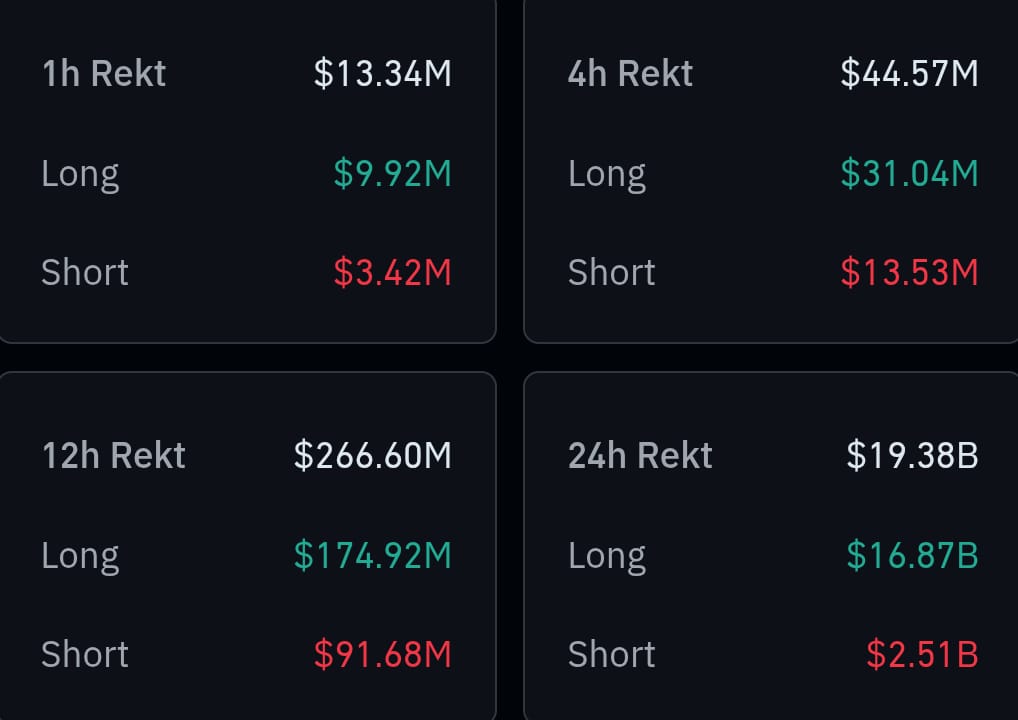This screenshot has width=1018, height=720.
Task: Select the 24h Rekt total $19.38B
Action: tap(912, 455)
